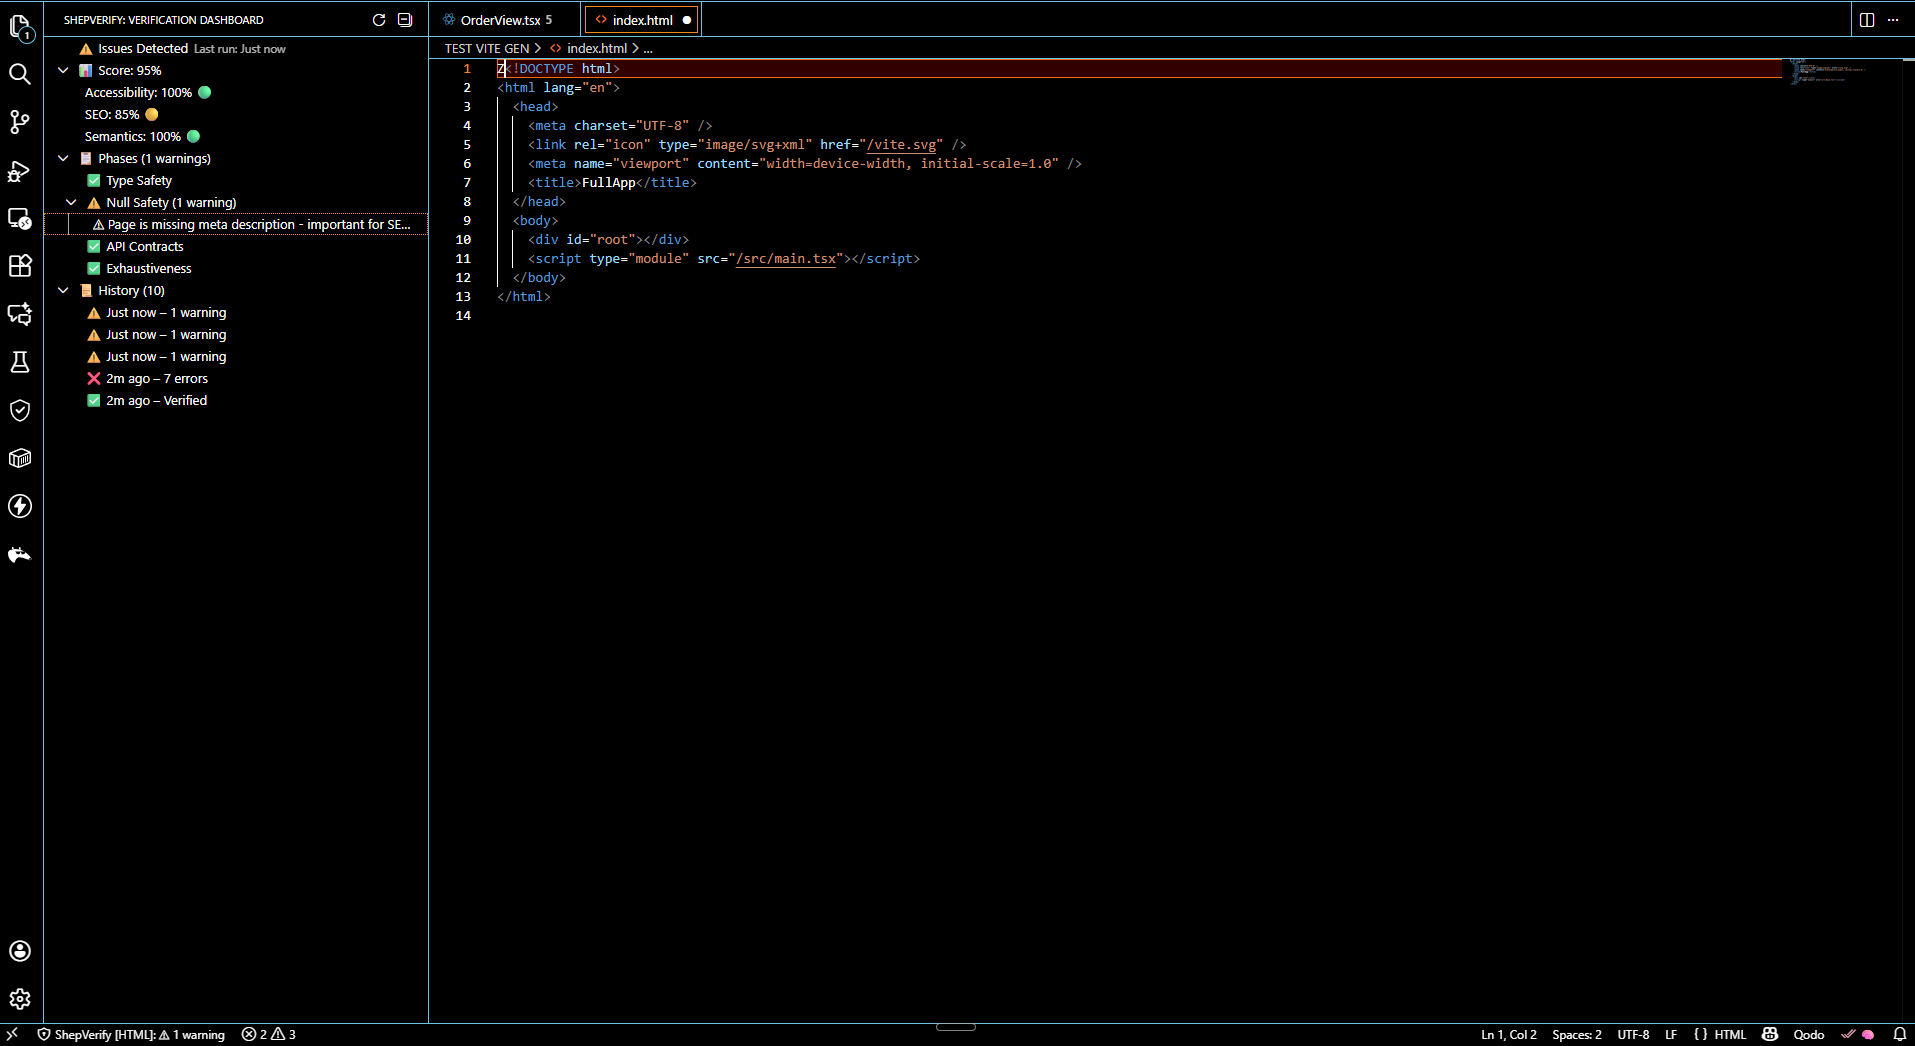
Task: Open the Containers view
Action: coord(20,458)
